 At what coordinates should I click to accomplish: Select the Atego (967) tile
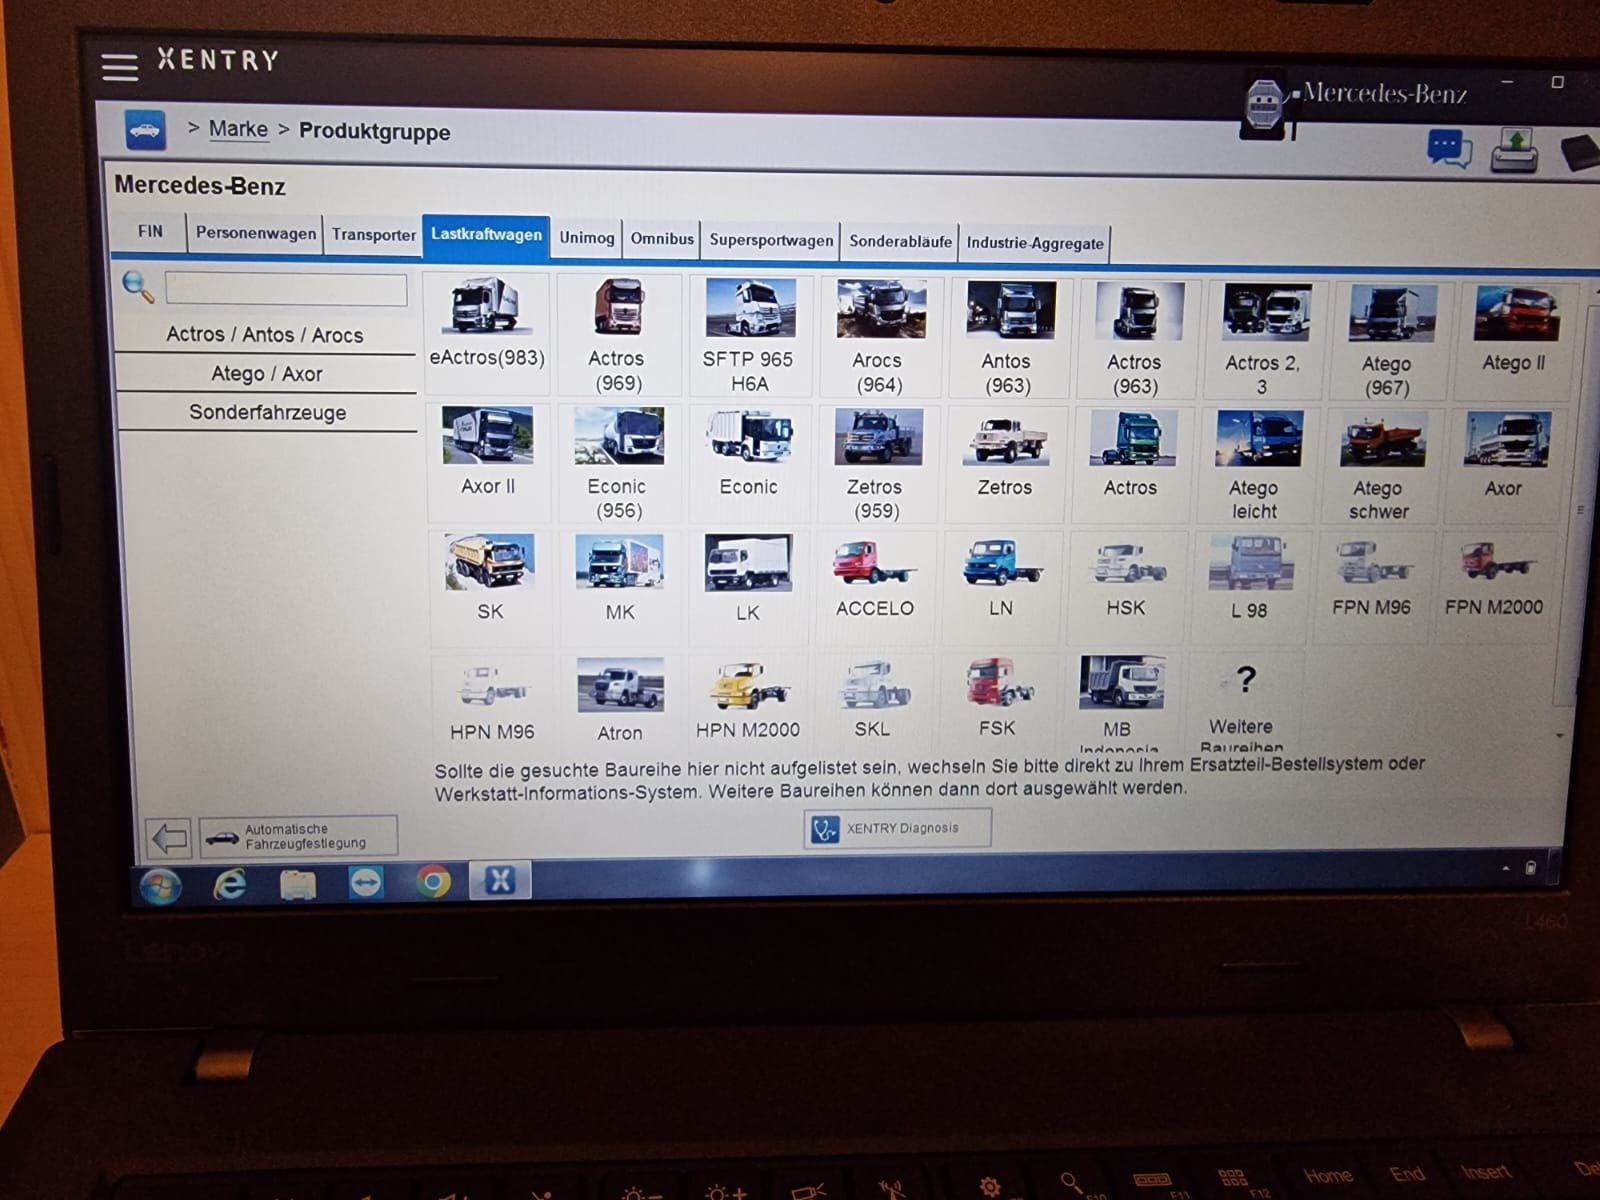tap(1387, 341)
